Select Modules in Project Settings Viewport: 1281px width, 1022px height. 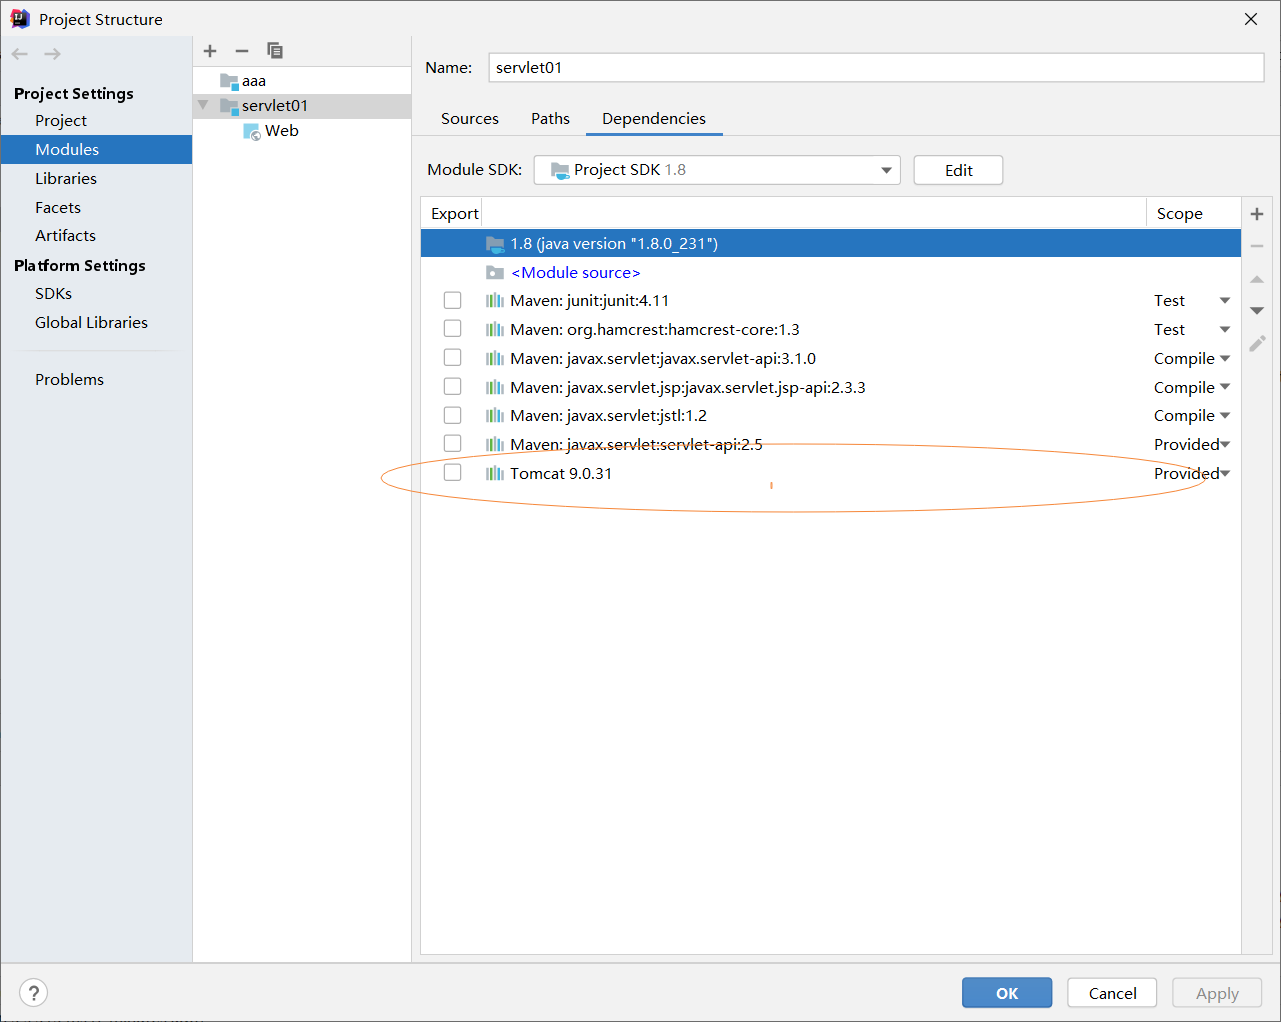(x=96, y=150)
